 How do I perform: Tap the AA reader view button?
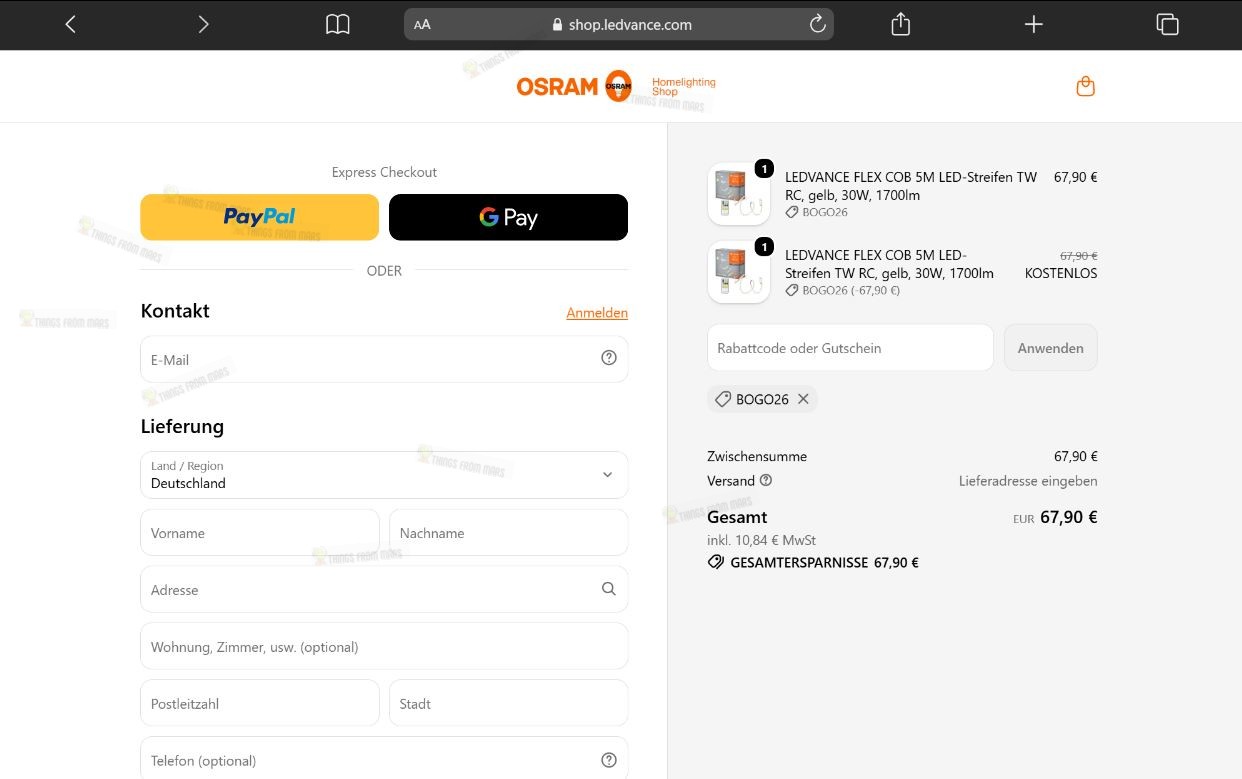[422, 25]
